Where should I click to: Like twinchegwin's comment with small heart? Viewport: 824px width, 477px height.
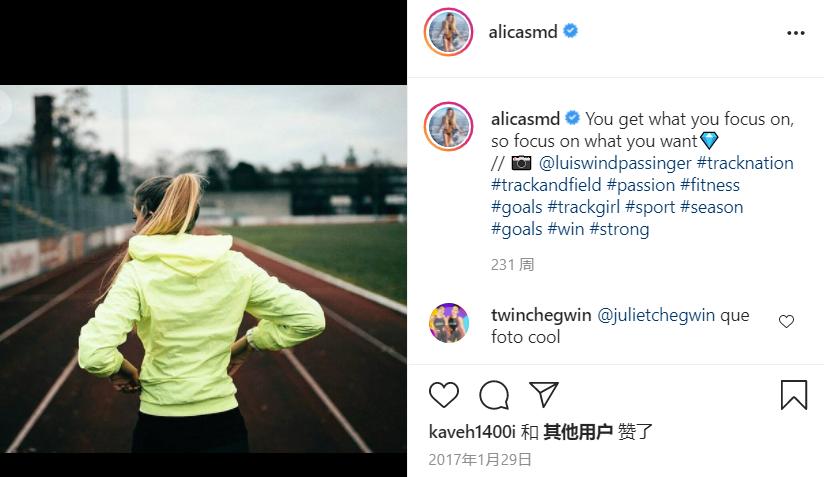[x=786, y=321]
